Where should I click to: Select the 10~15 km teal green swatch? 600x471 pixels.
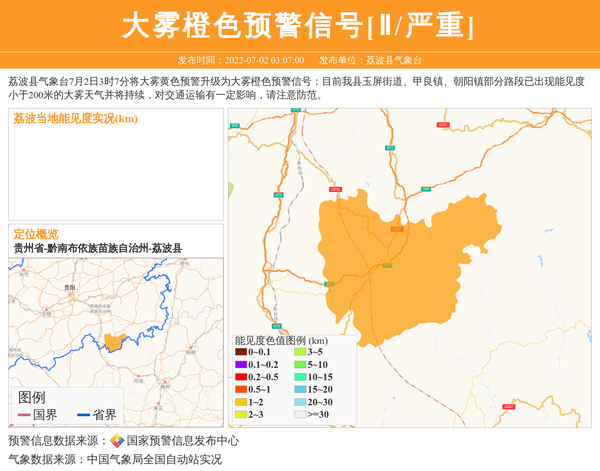(300, 377)
